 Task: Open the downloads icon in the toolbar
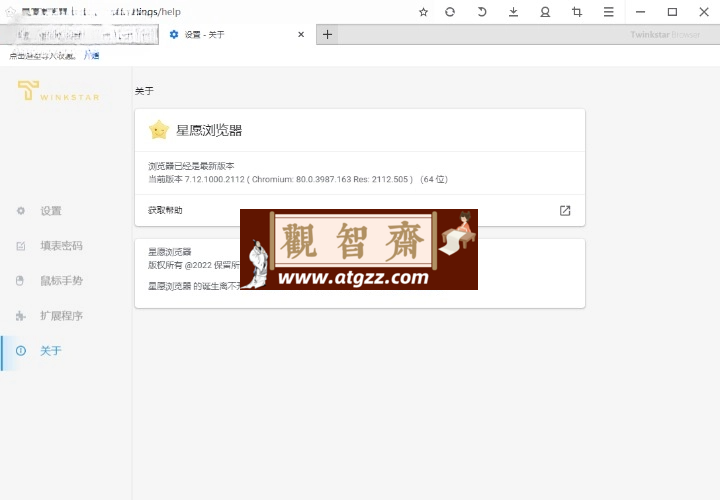click(513, 12)
